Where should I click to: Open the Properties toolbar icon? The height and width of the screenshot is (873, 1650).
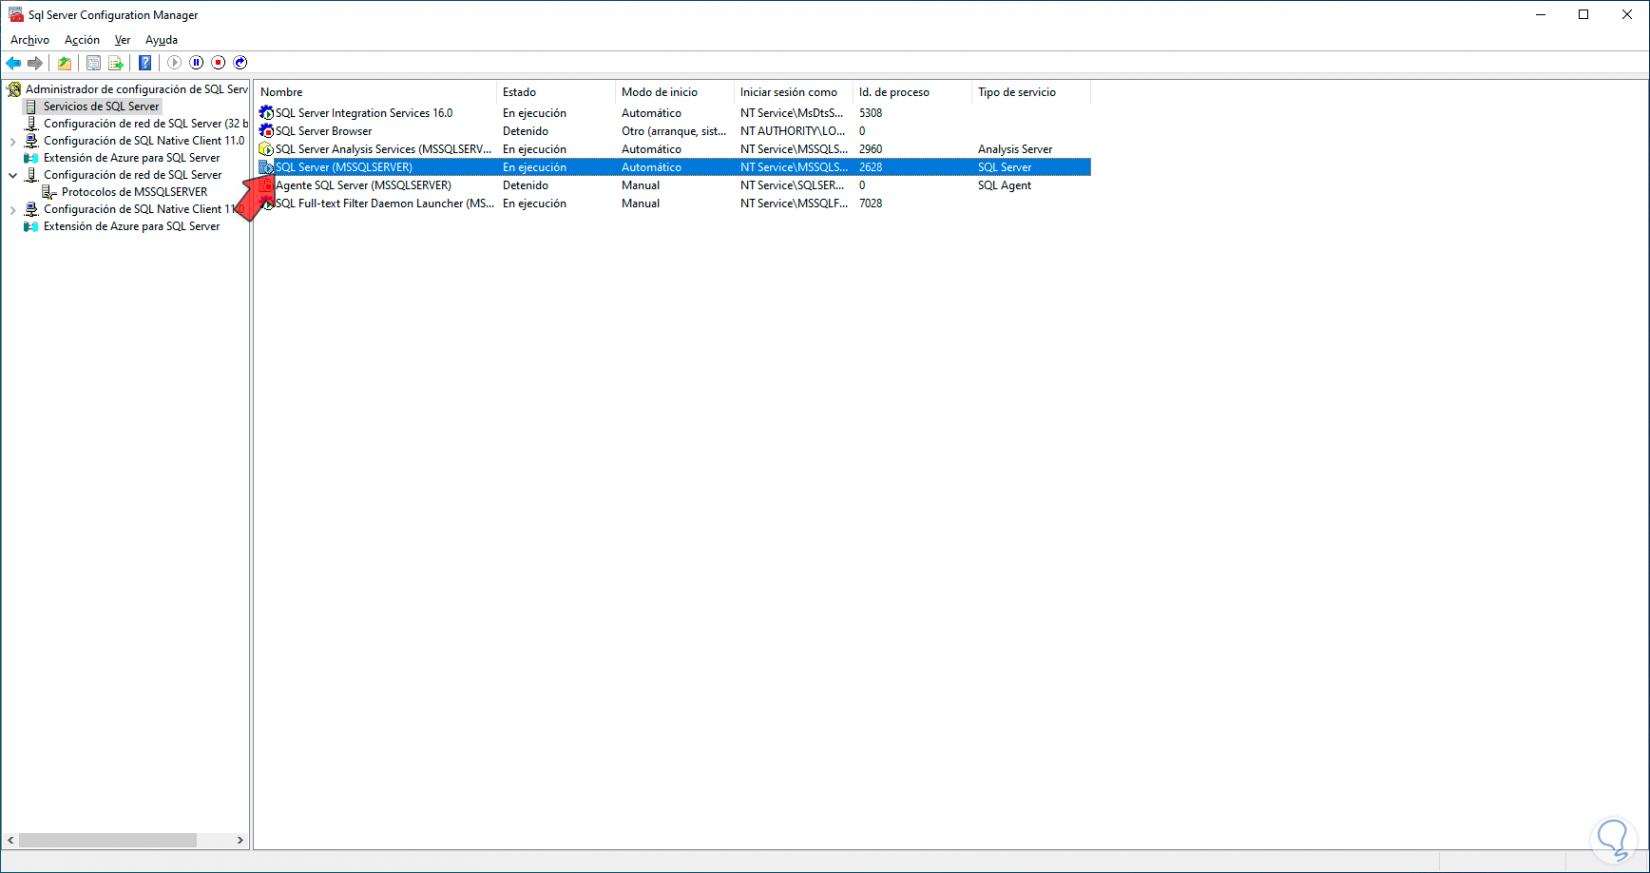coord(93,63)
